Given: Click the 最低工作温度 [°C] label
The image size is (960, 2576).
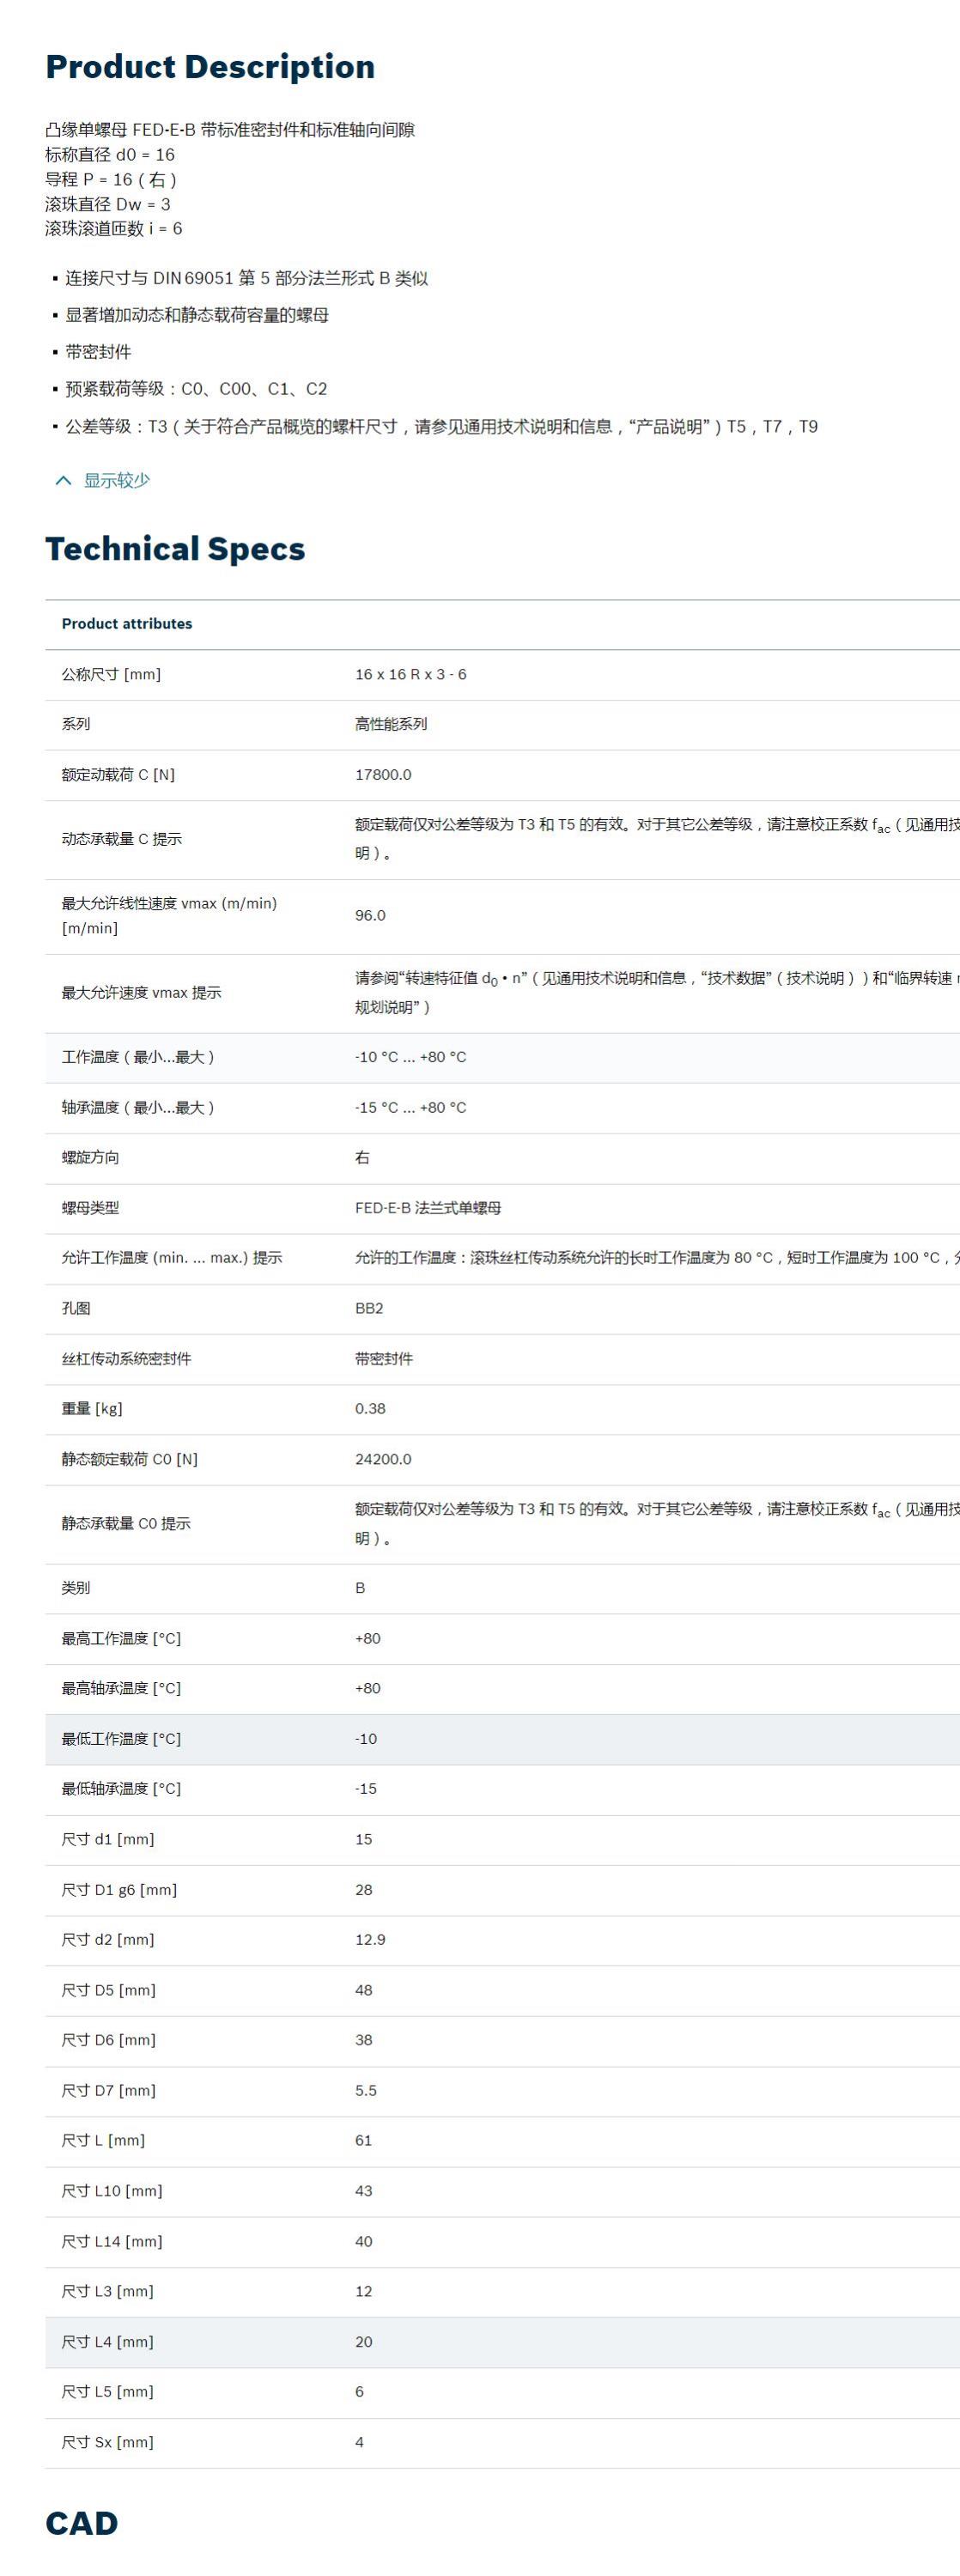Looking at the screenshot, I should (x=121, y=1738).
